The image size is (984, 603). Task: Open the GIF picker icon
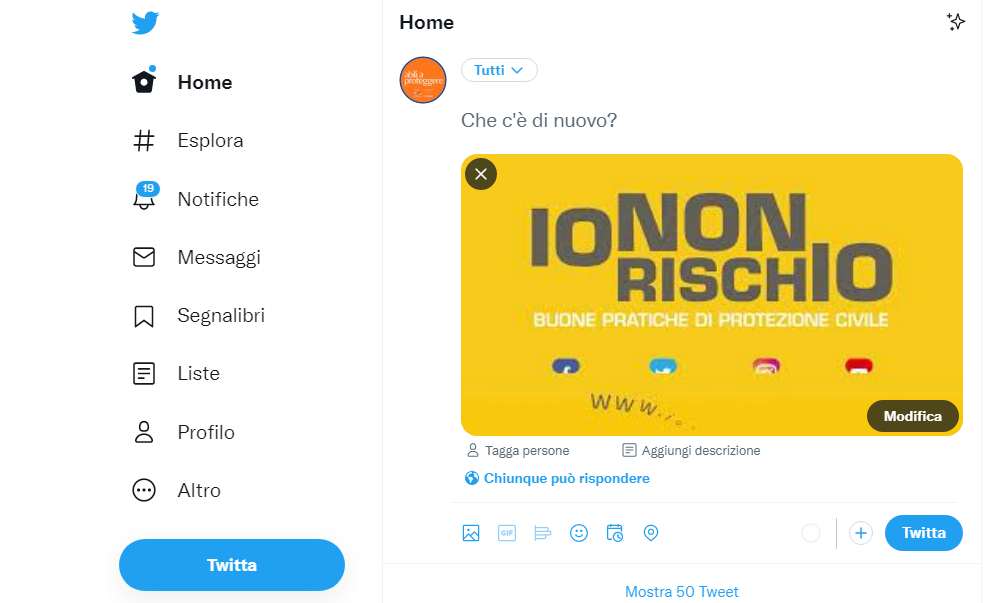506,533
